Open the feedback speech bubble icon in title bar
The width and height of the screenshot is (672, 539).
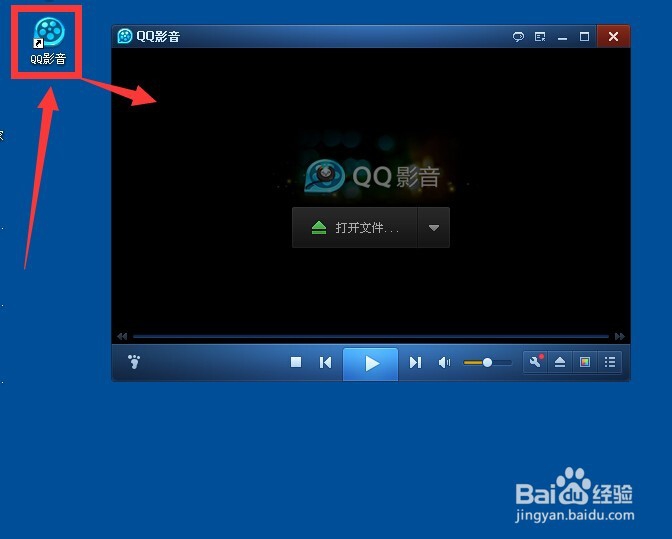(519, 37)
